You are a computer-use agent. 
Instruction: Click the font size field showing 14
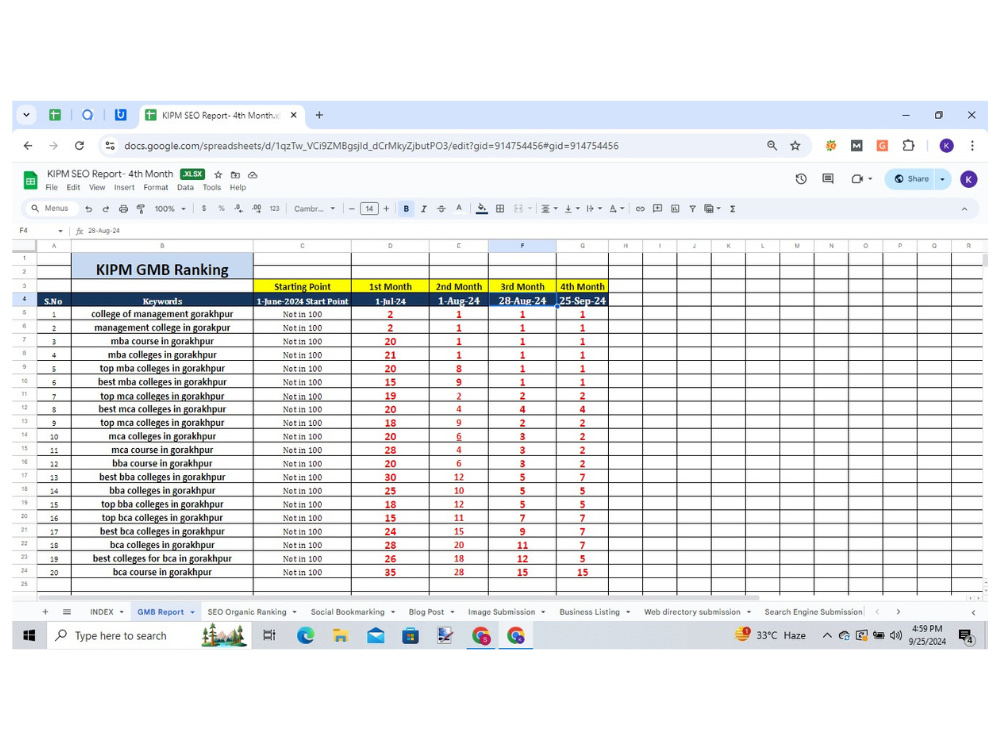pyautogui.click(x=369, y=209)
